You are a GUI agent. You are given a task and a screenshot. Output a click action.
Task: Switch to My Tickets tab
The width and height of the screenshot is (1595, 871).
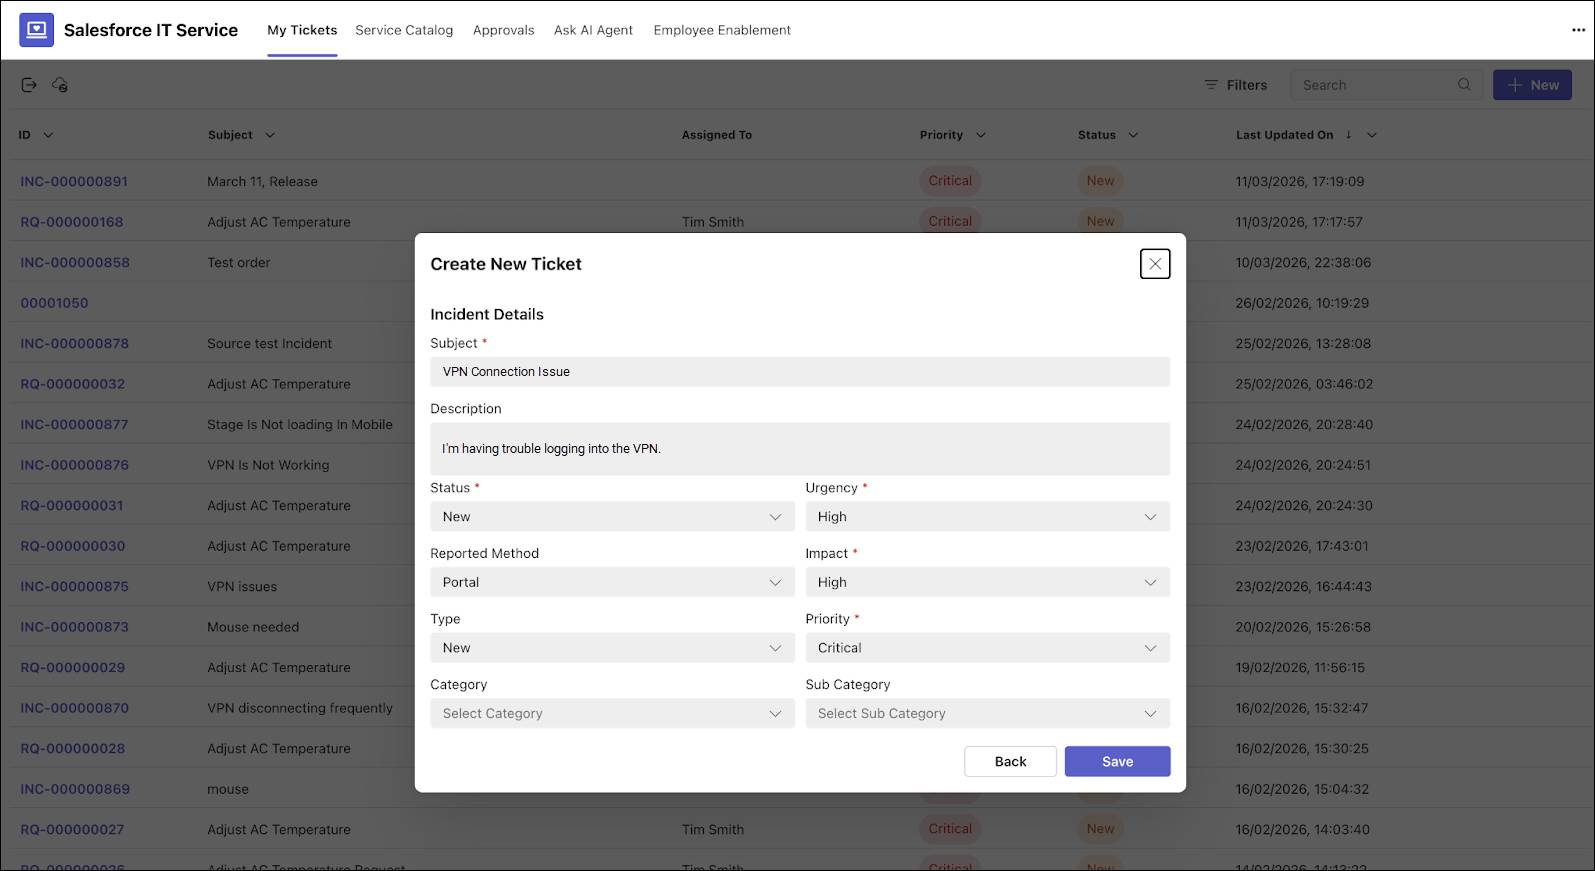[302, 30]
